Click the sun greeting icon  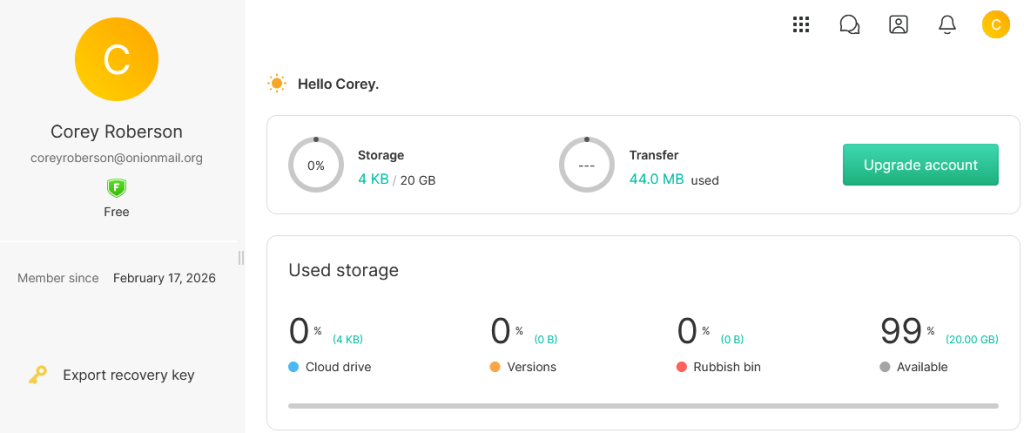(x=277, y=84)
